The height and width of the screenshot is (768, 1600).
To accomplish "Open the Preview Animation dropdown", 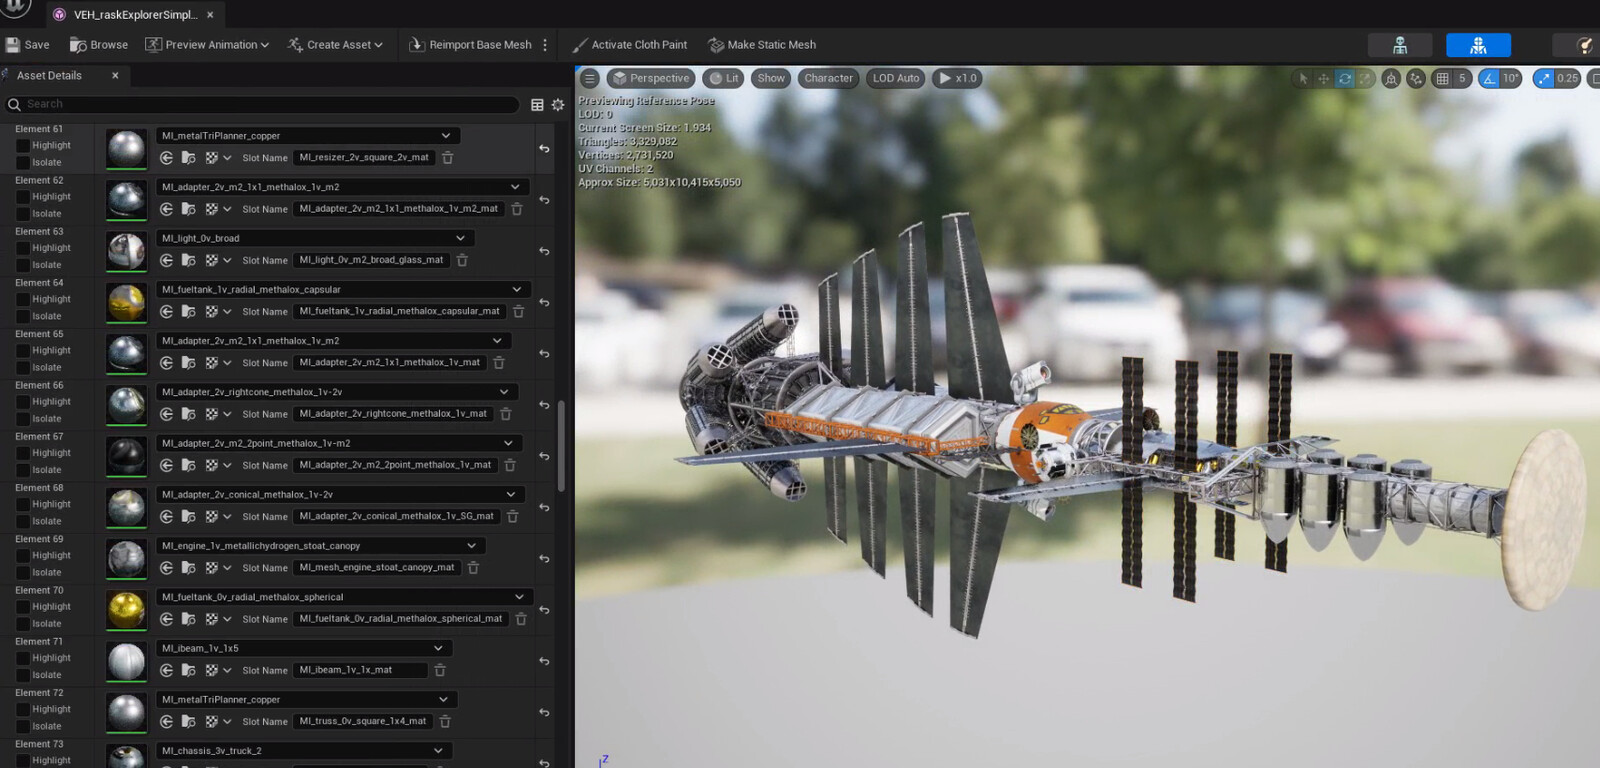I will coord(207,45).
